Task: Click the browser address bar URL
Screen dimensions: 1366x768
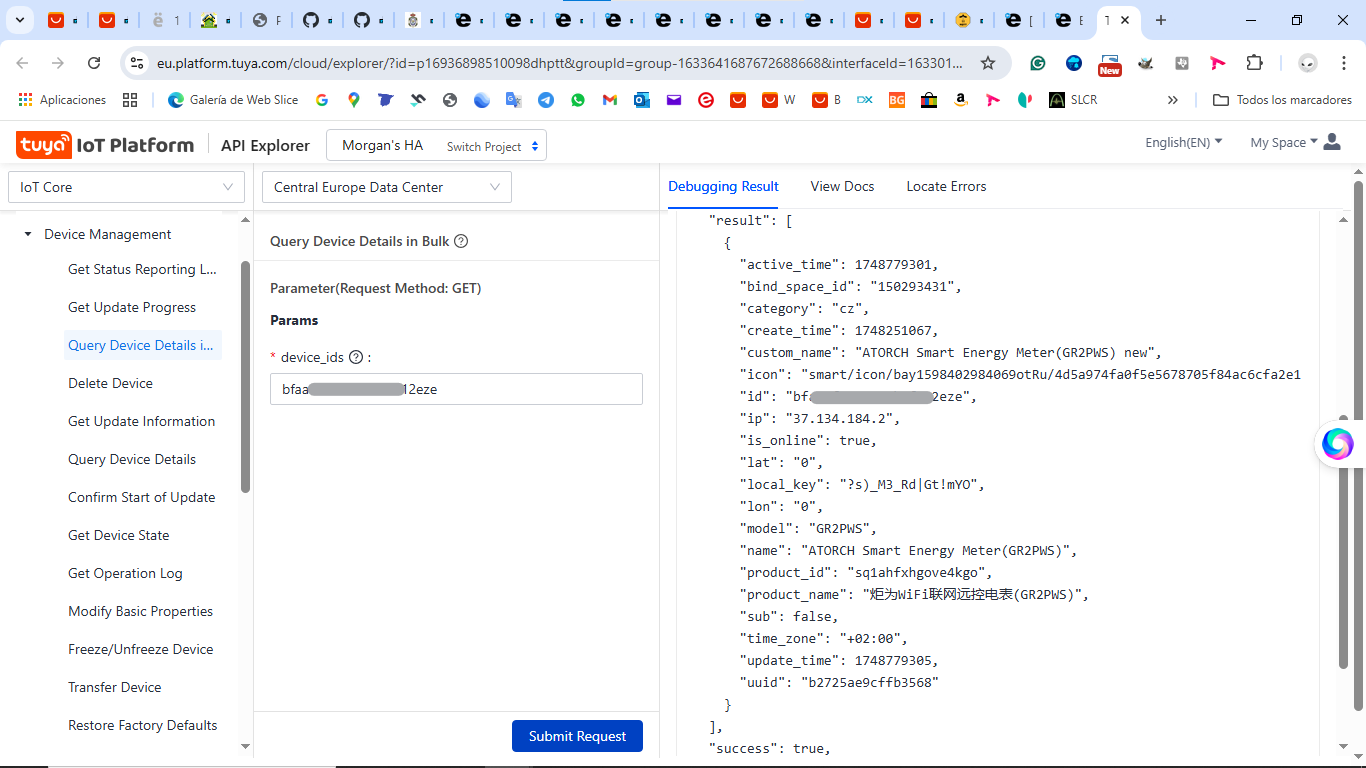Action: [x=560, y=63]
